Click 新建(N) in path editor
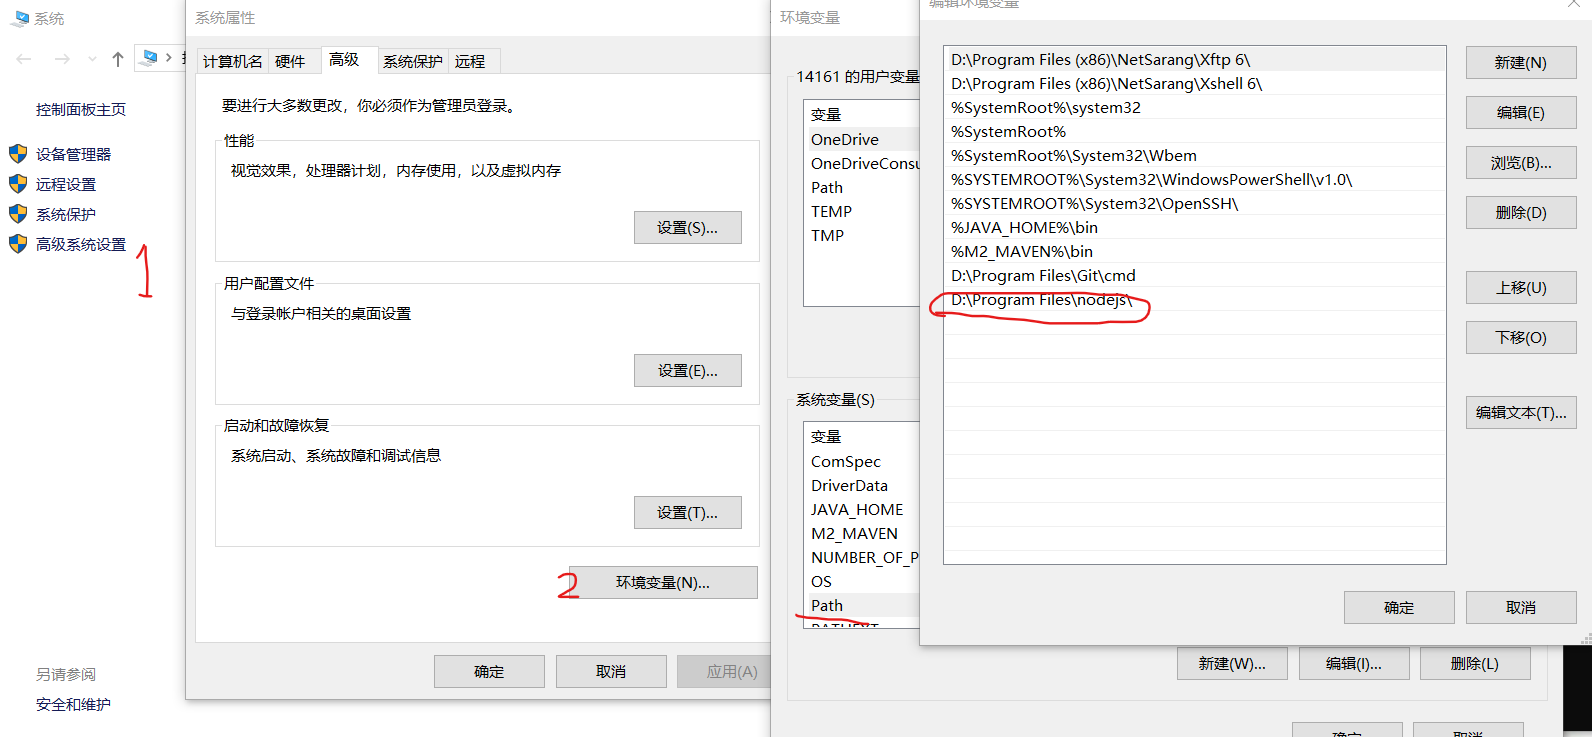Viewport: 1592px width, 737px height. point(1521,62)
